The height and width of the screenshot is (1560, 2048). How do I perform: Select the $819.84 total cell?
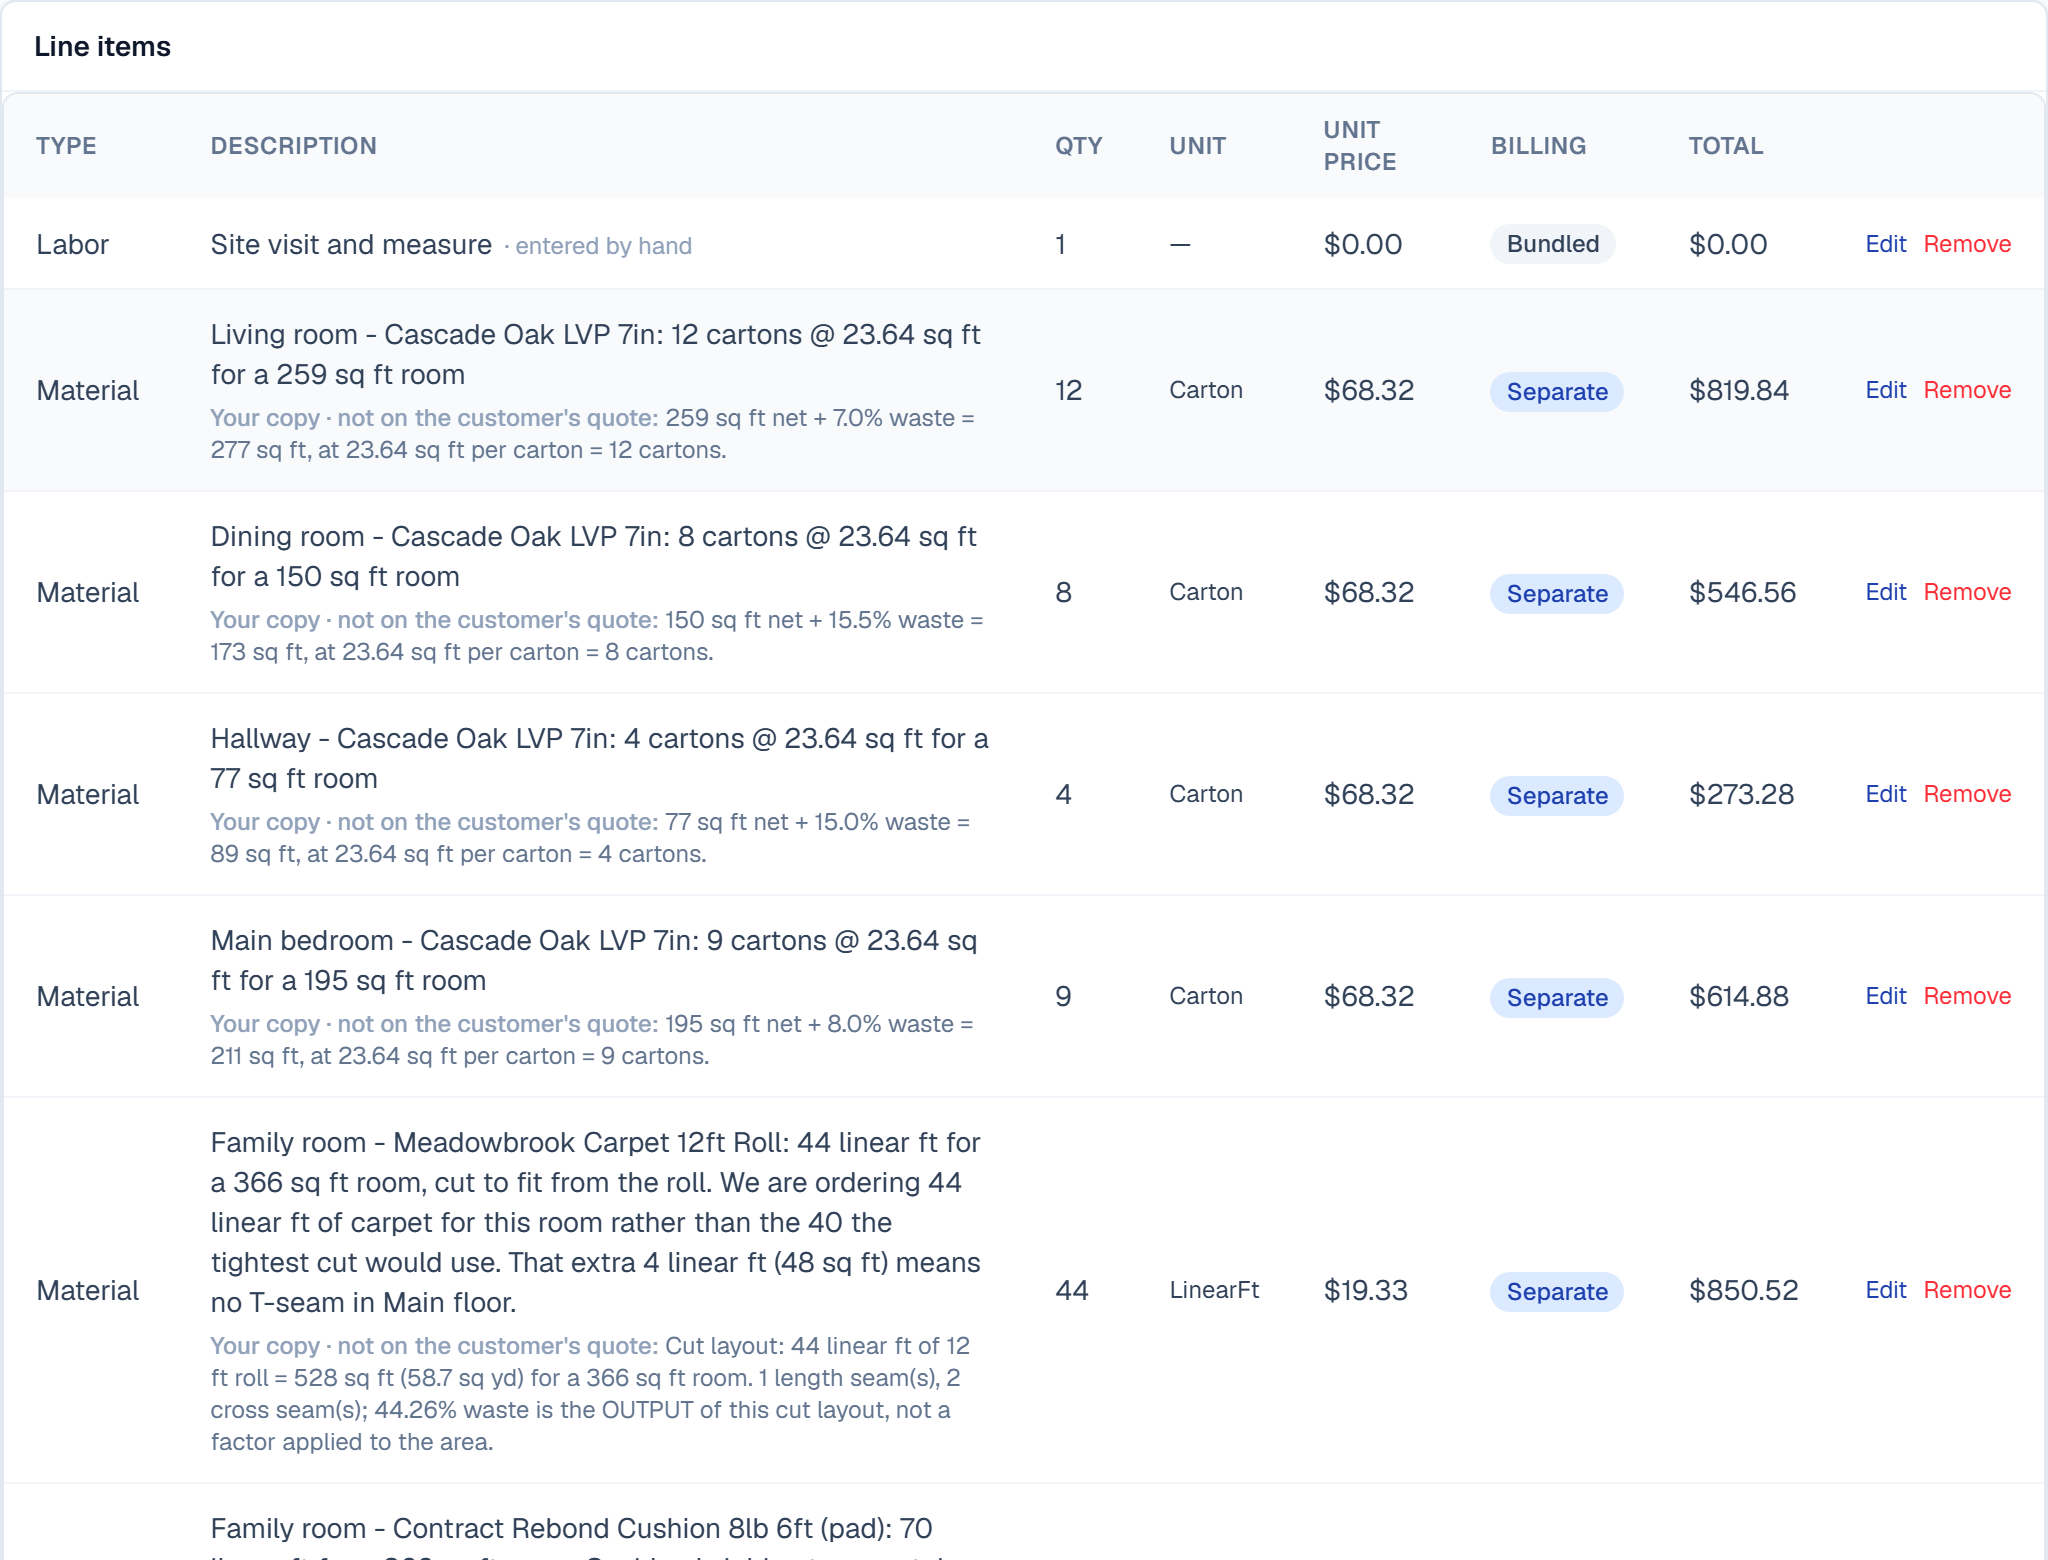click(x=1738, y=390)
